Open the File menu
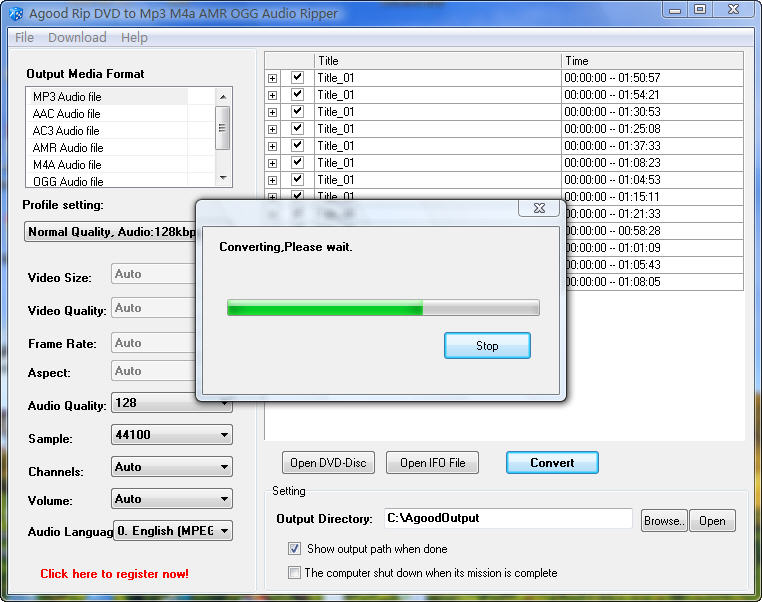 click(x=24, y=37)
